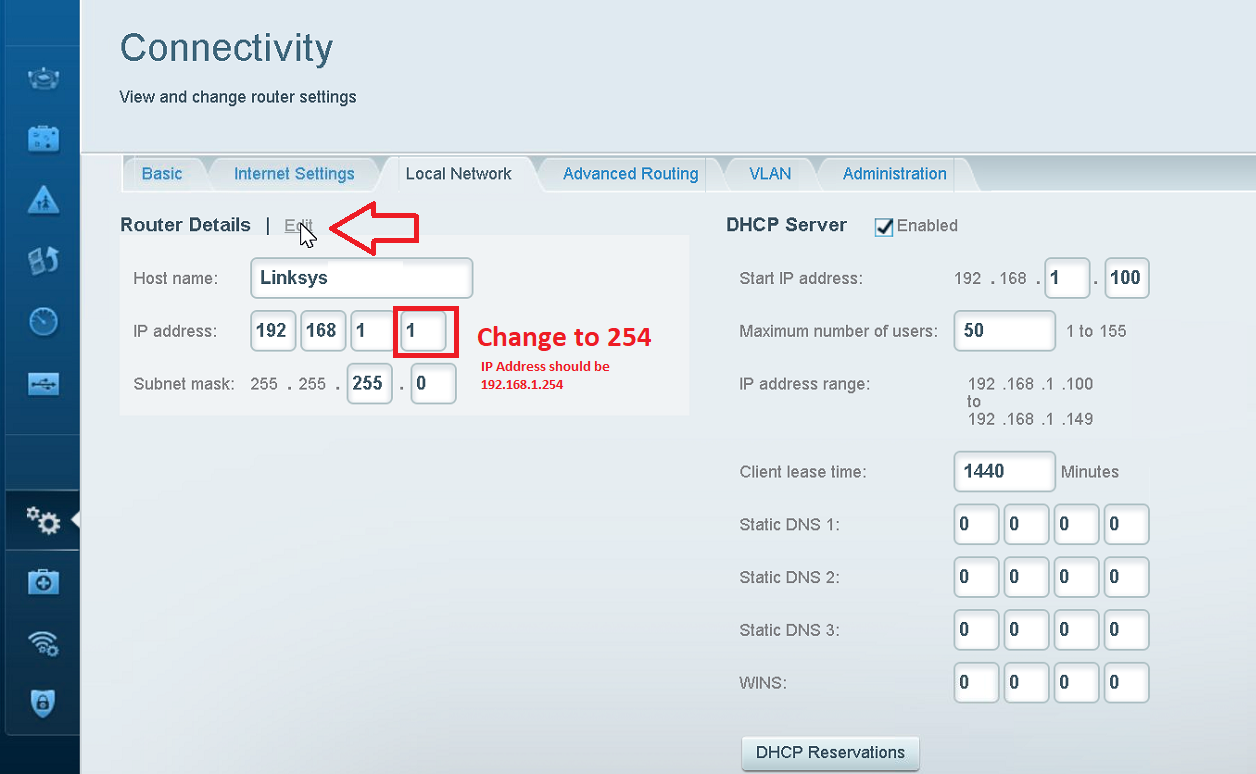Switch to the Basic tab
This screenshot has width=1256, height=774.
click(162, 174)
